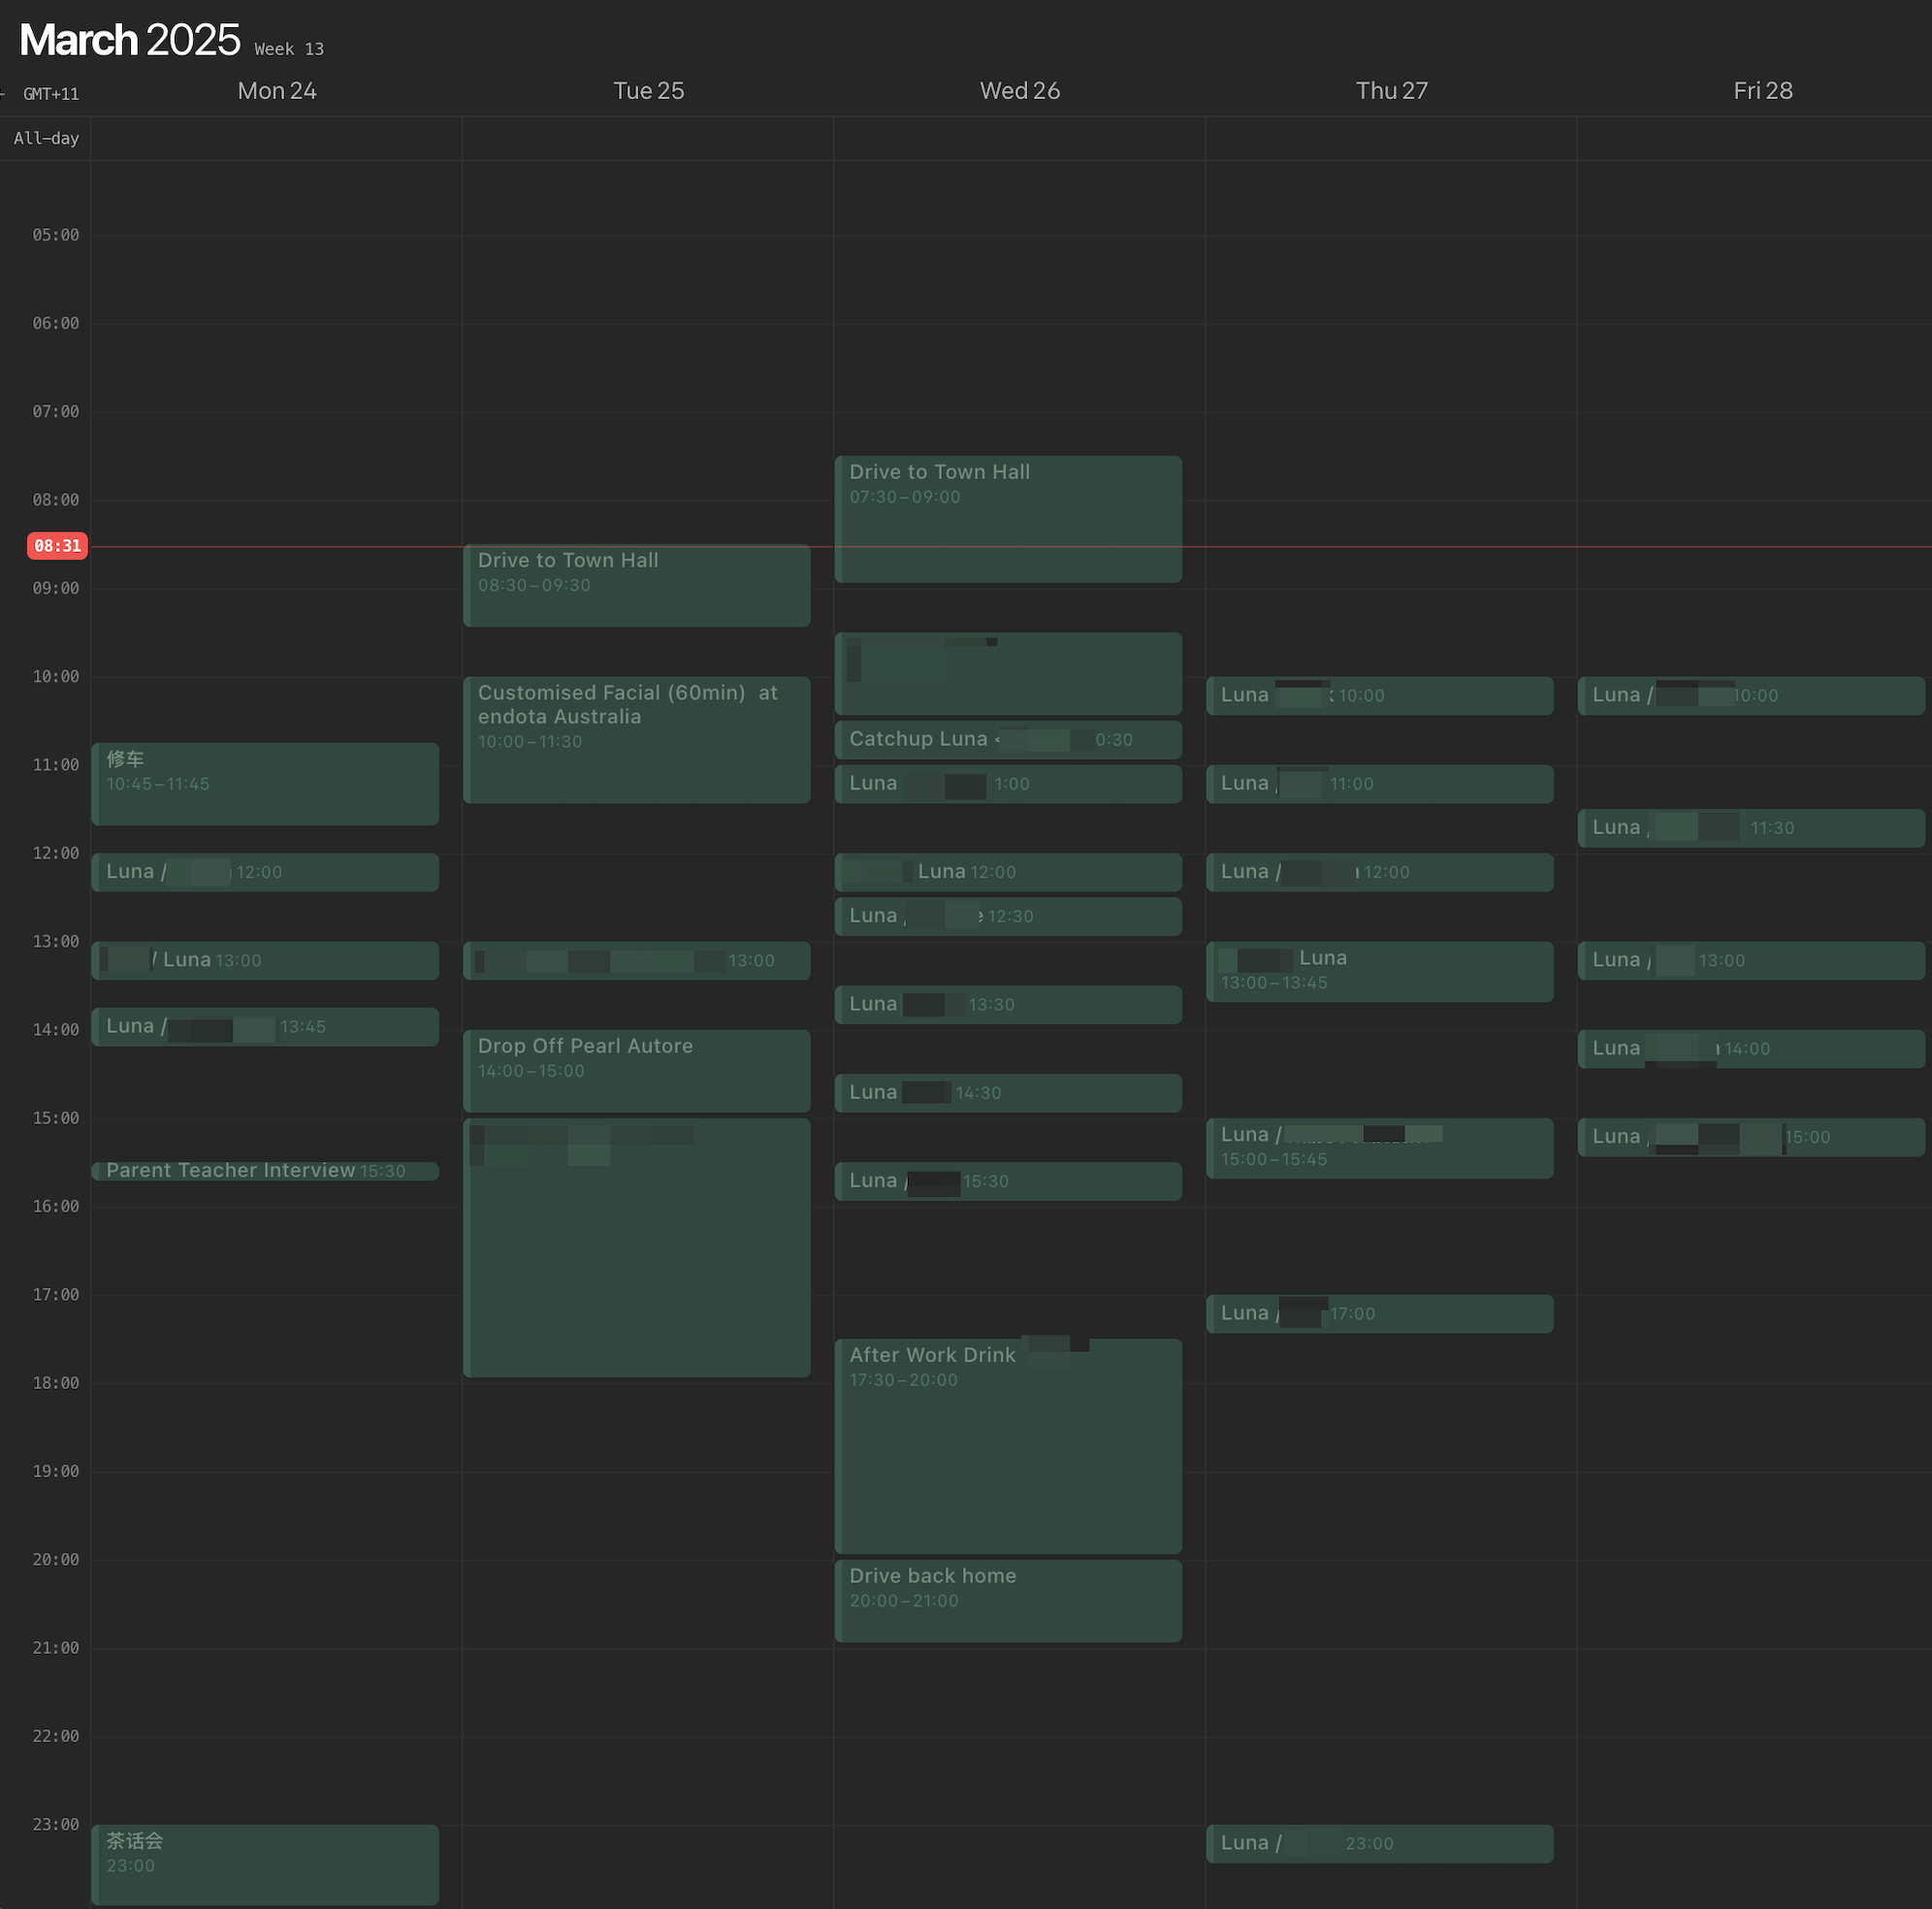Click the All-day row for Wed 26
This screenshot has height=1909, width=1932.
[x=1019, y=139]
